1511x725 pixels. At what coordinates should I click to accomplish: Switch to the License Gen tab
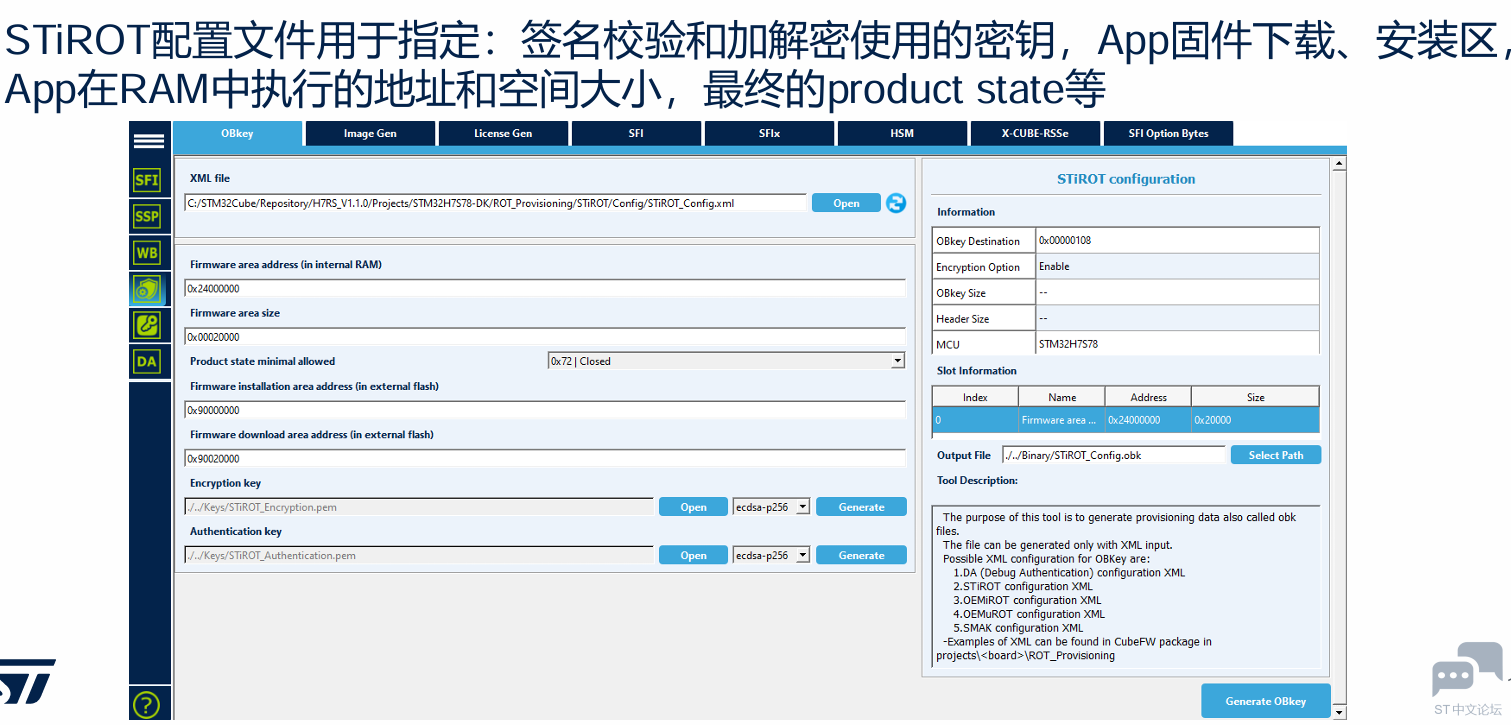(x=503, y=134)
